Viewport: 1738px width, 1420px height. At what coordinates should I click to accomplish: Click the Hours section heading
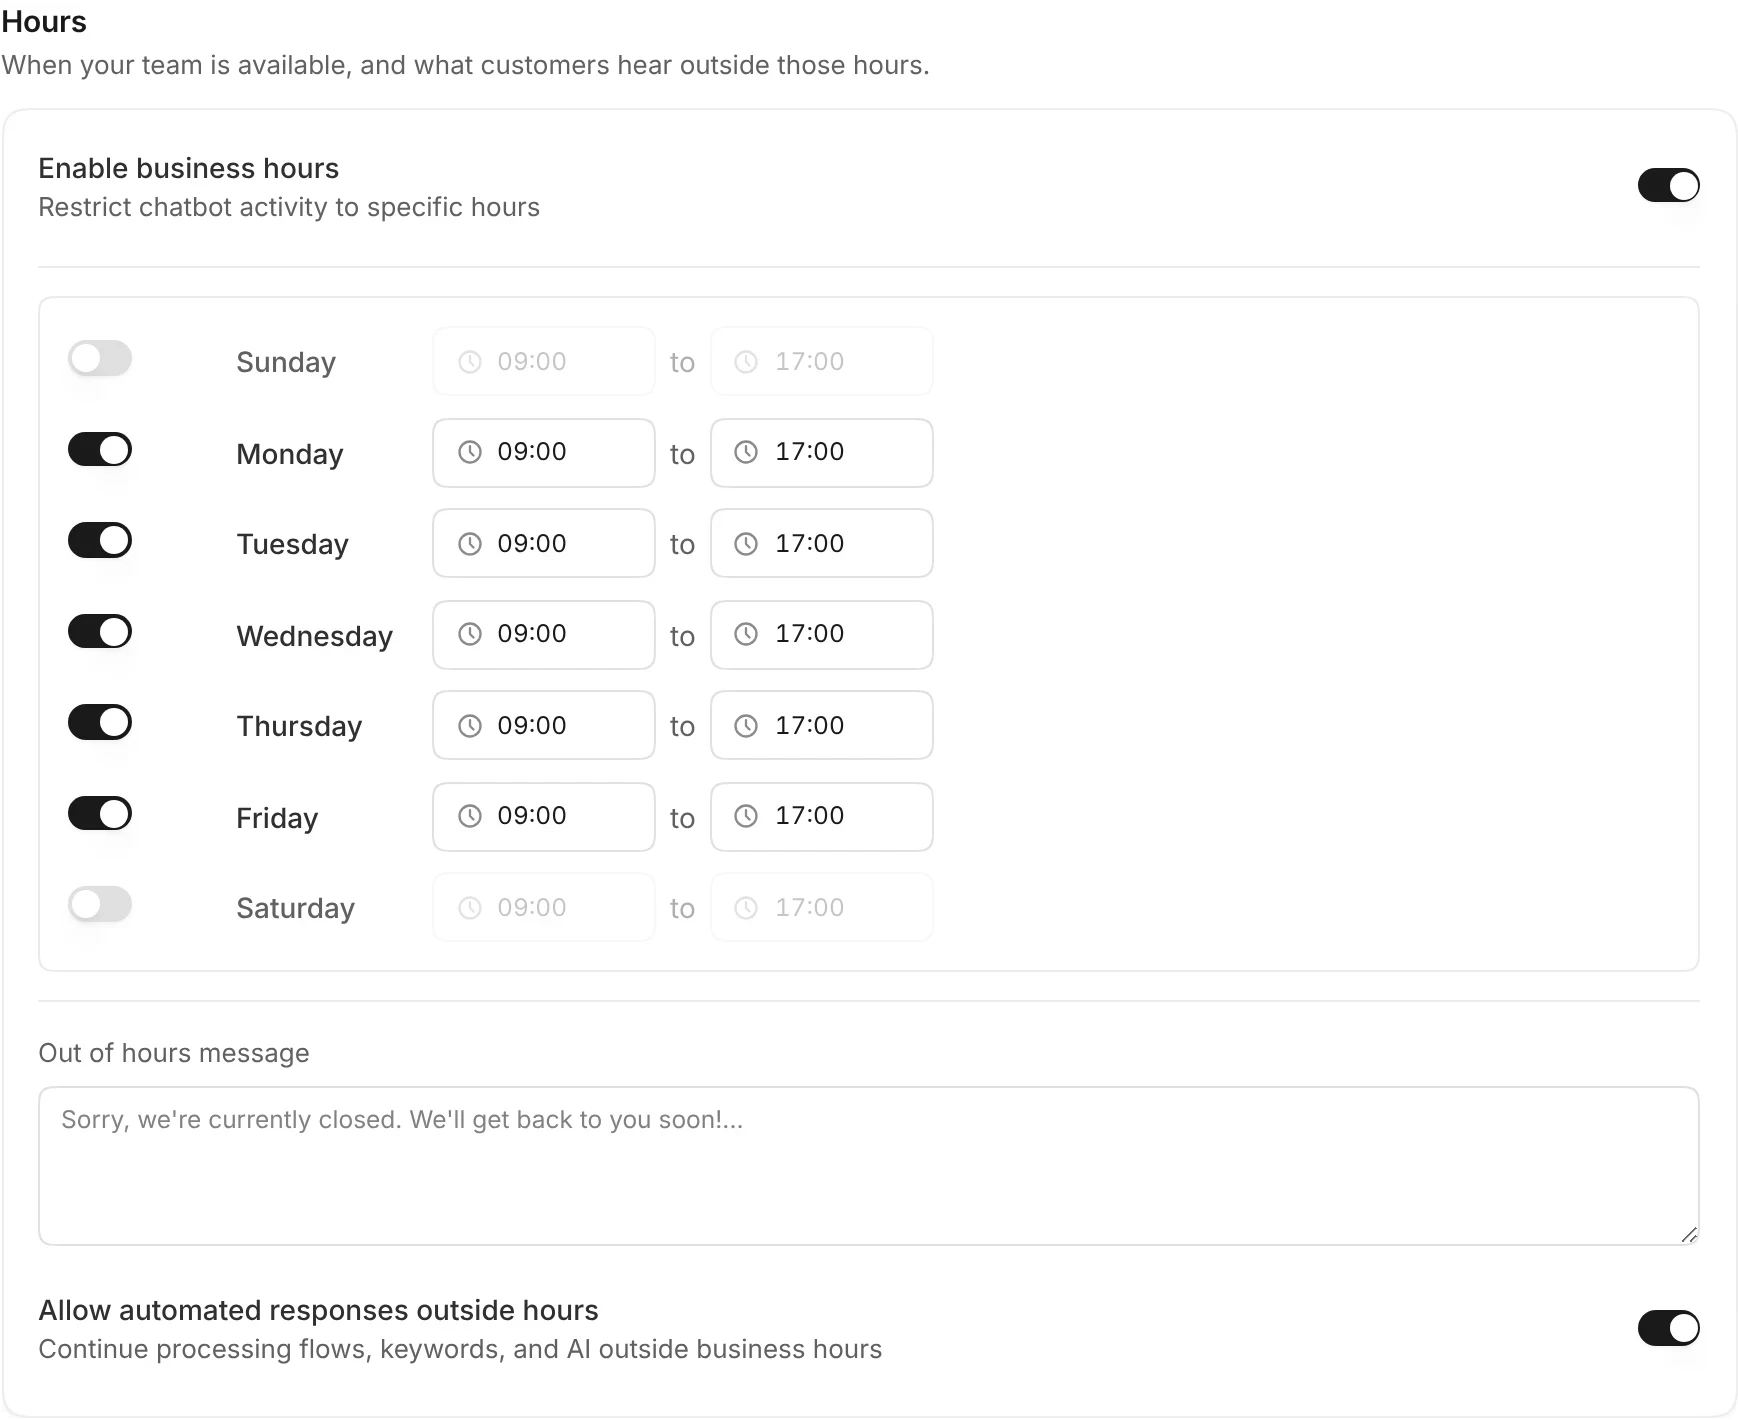(44, 22)
